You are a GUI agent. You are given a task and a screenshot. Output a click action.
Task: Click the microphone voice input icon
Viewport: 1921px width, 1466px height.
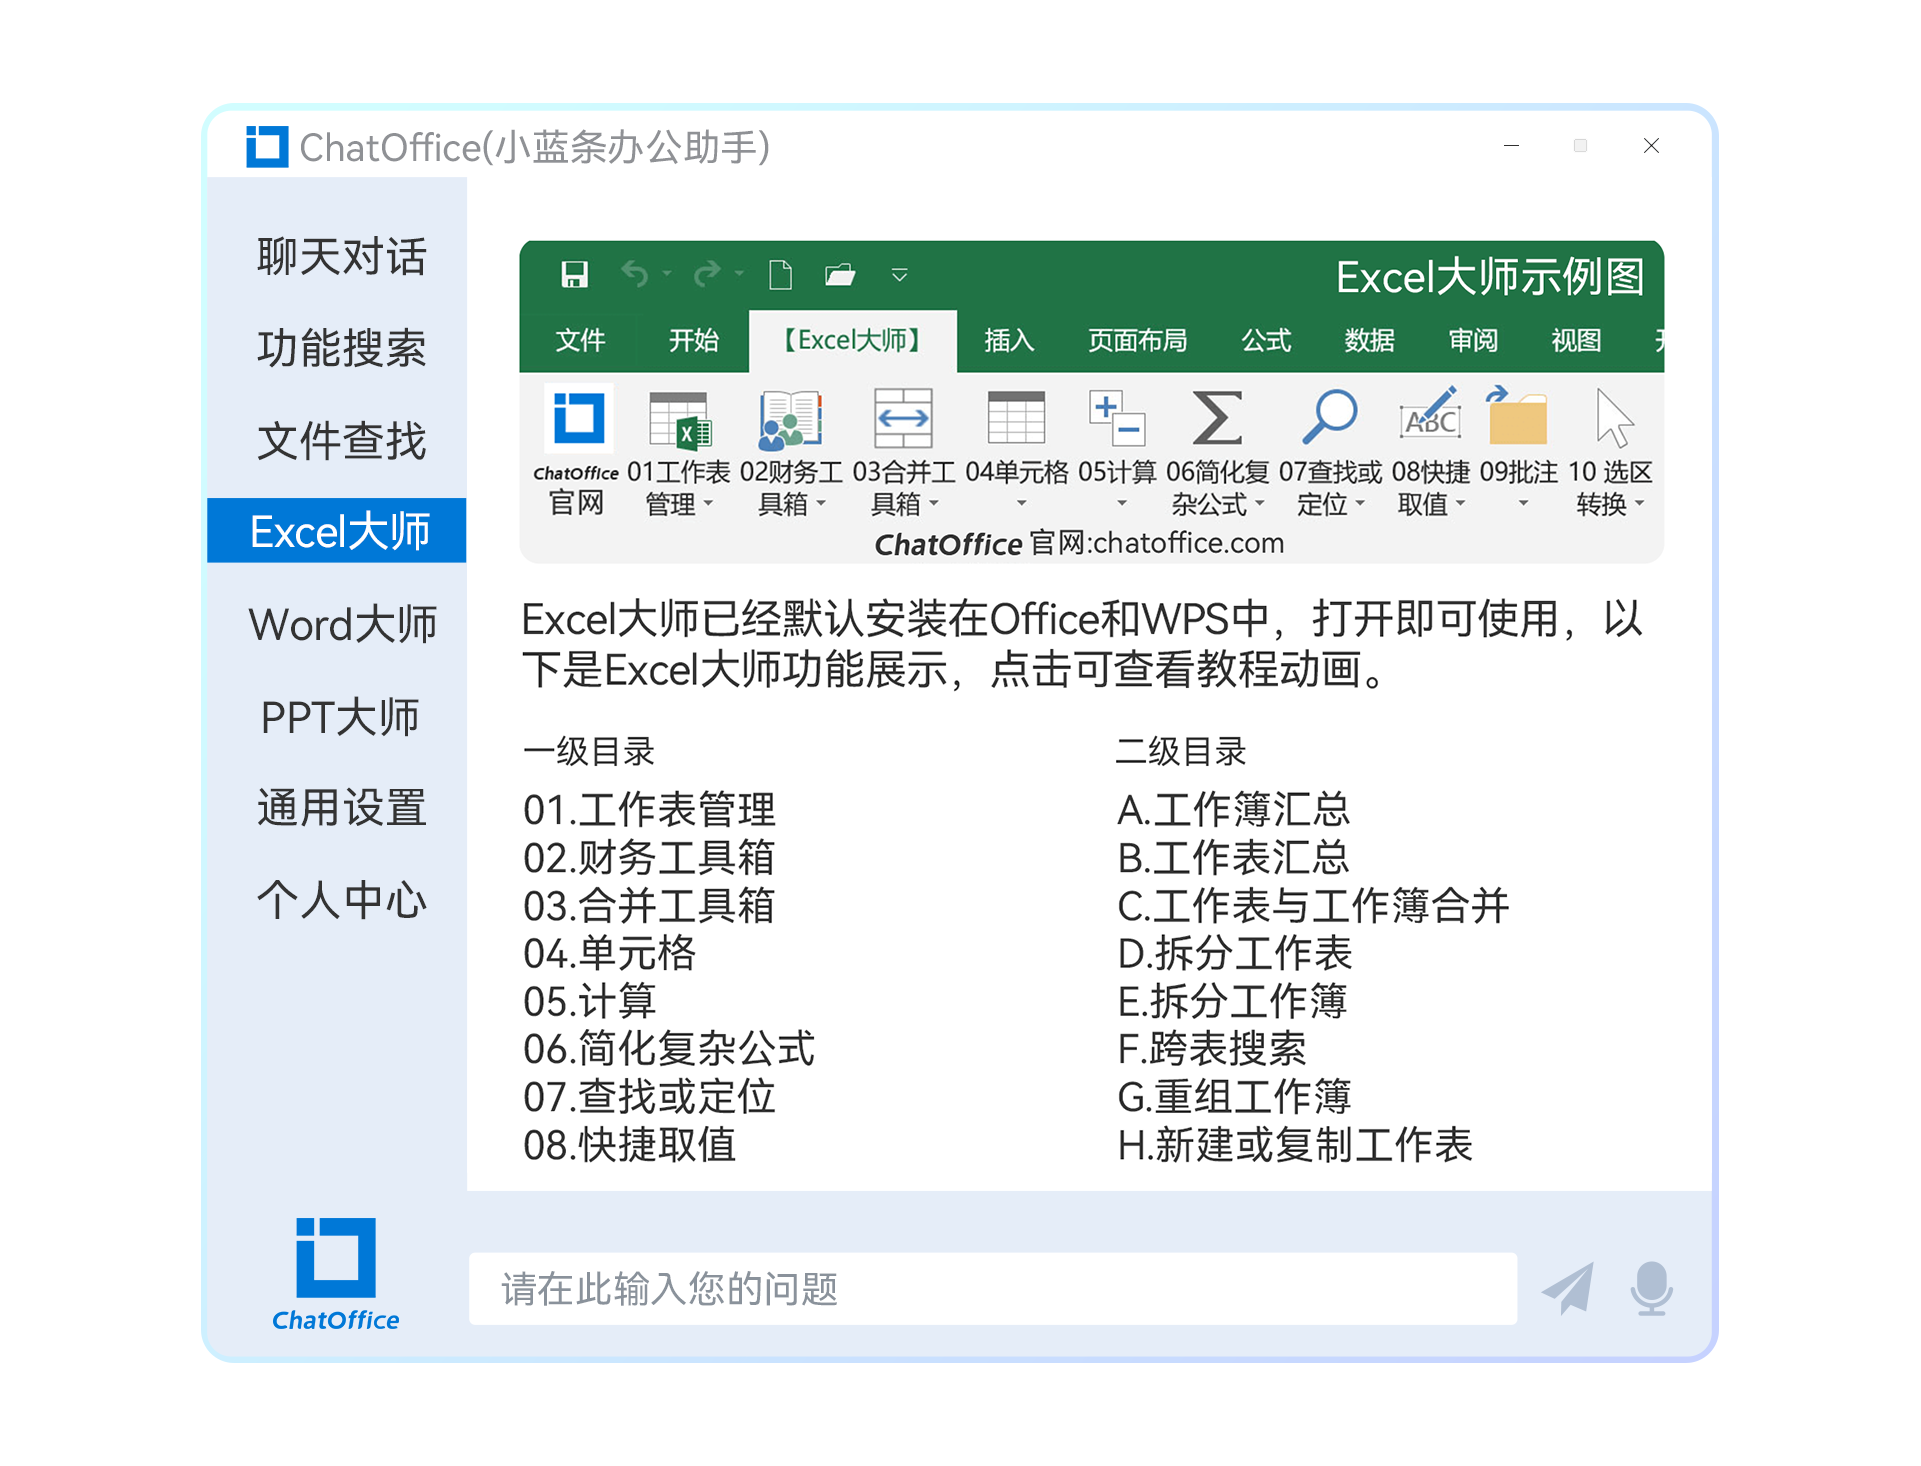coord(1651,1288)
